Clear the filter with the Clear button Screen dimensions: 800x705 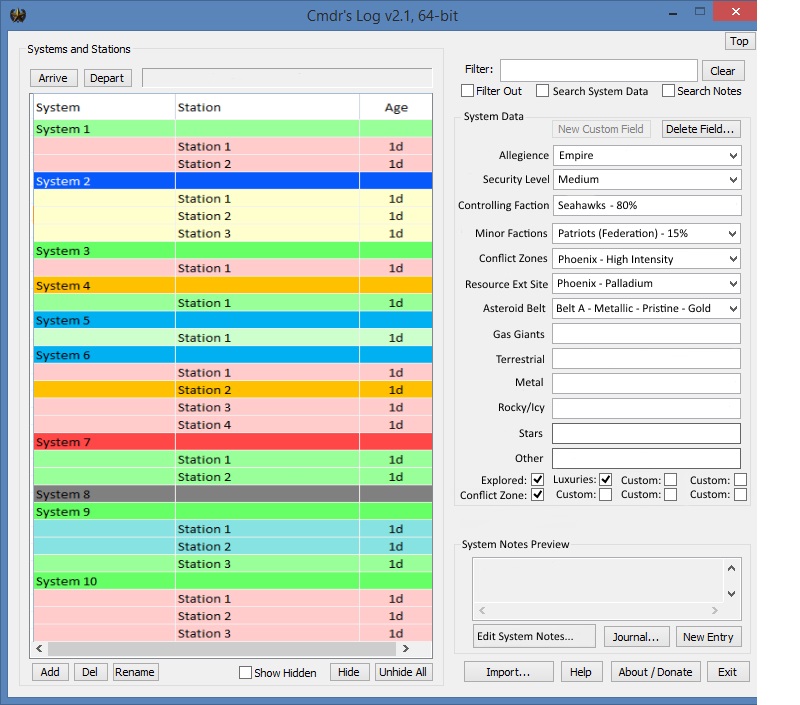(723, 71)
